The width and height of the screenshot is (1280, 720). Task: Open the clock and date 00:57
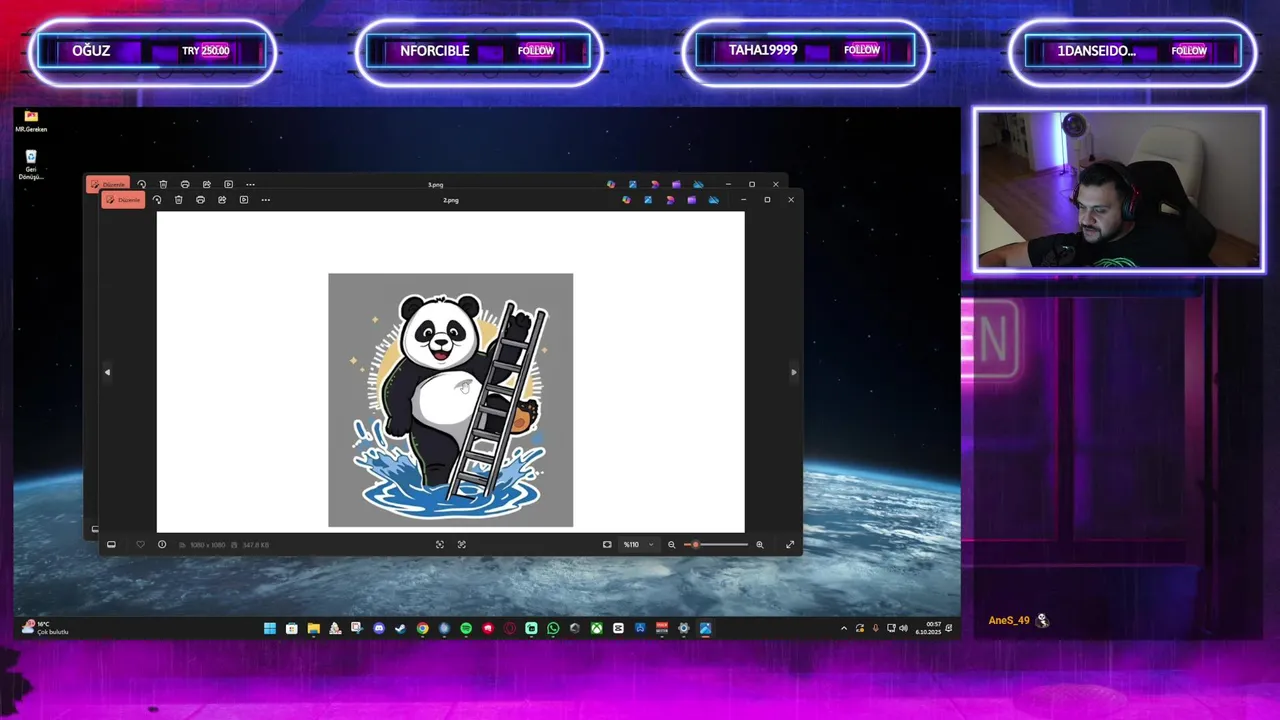tap(929, 629)
